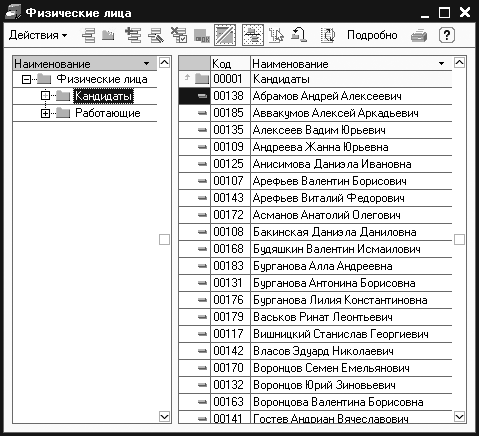Toggle the pressed icon with a diagonal line
This screenshot has height=436, width=479.
point(225,35)
